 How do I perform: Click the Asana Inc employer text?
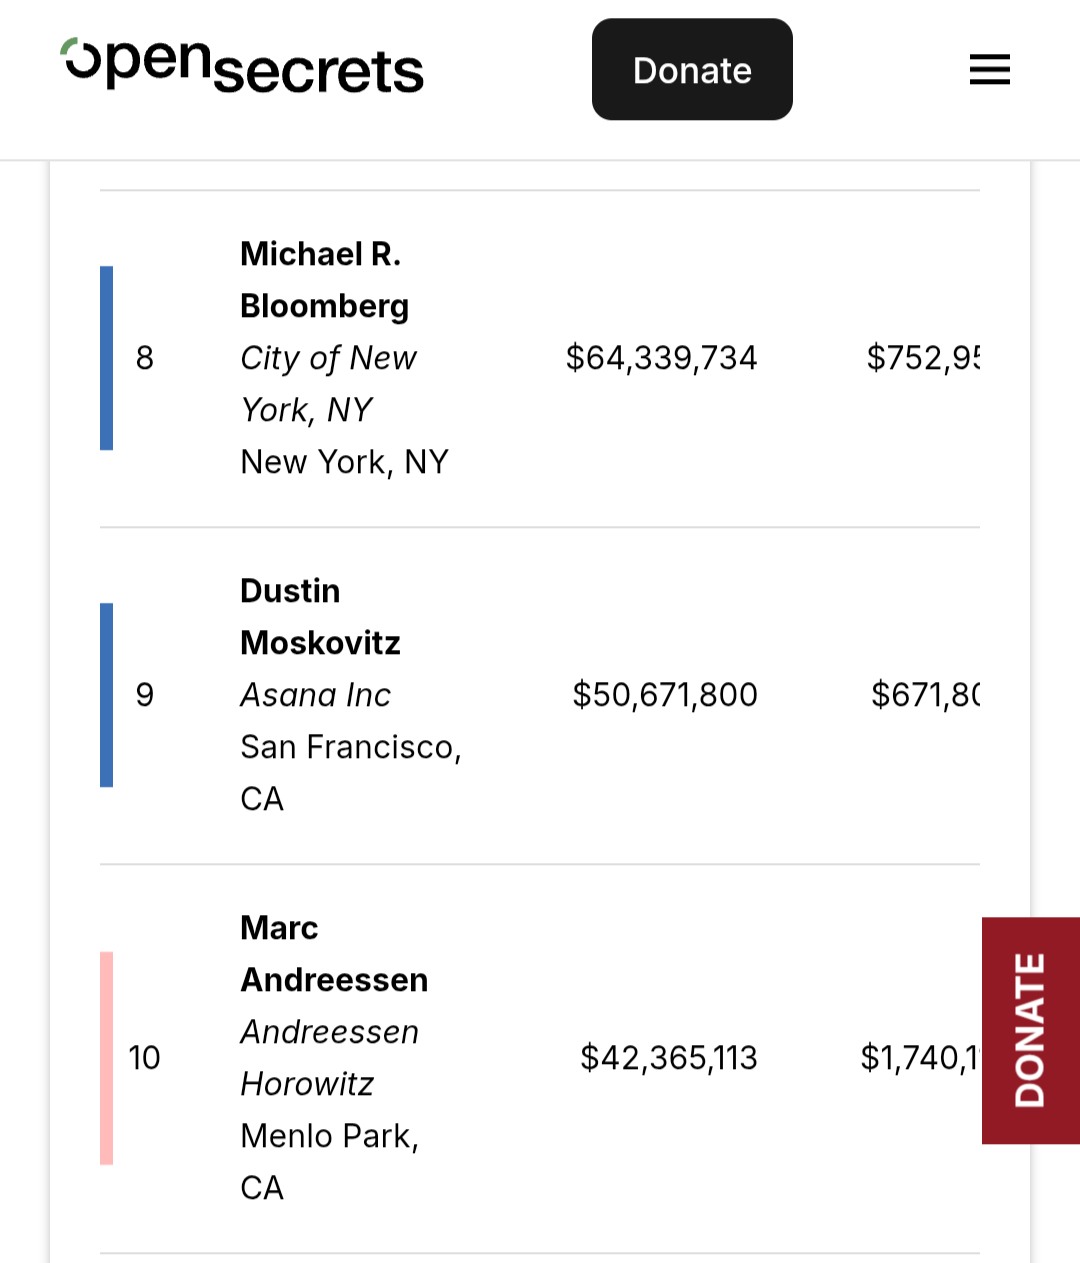click(316, 695)
